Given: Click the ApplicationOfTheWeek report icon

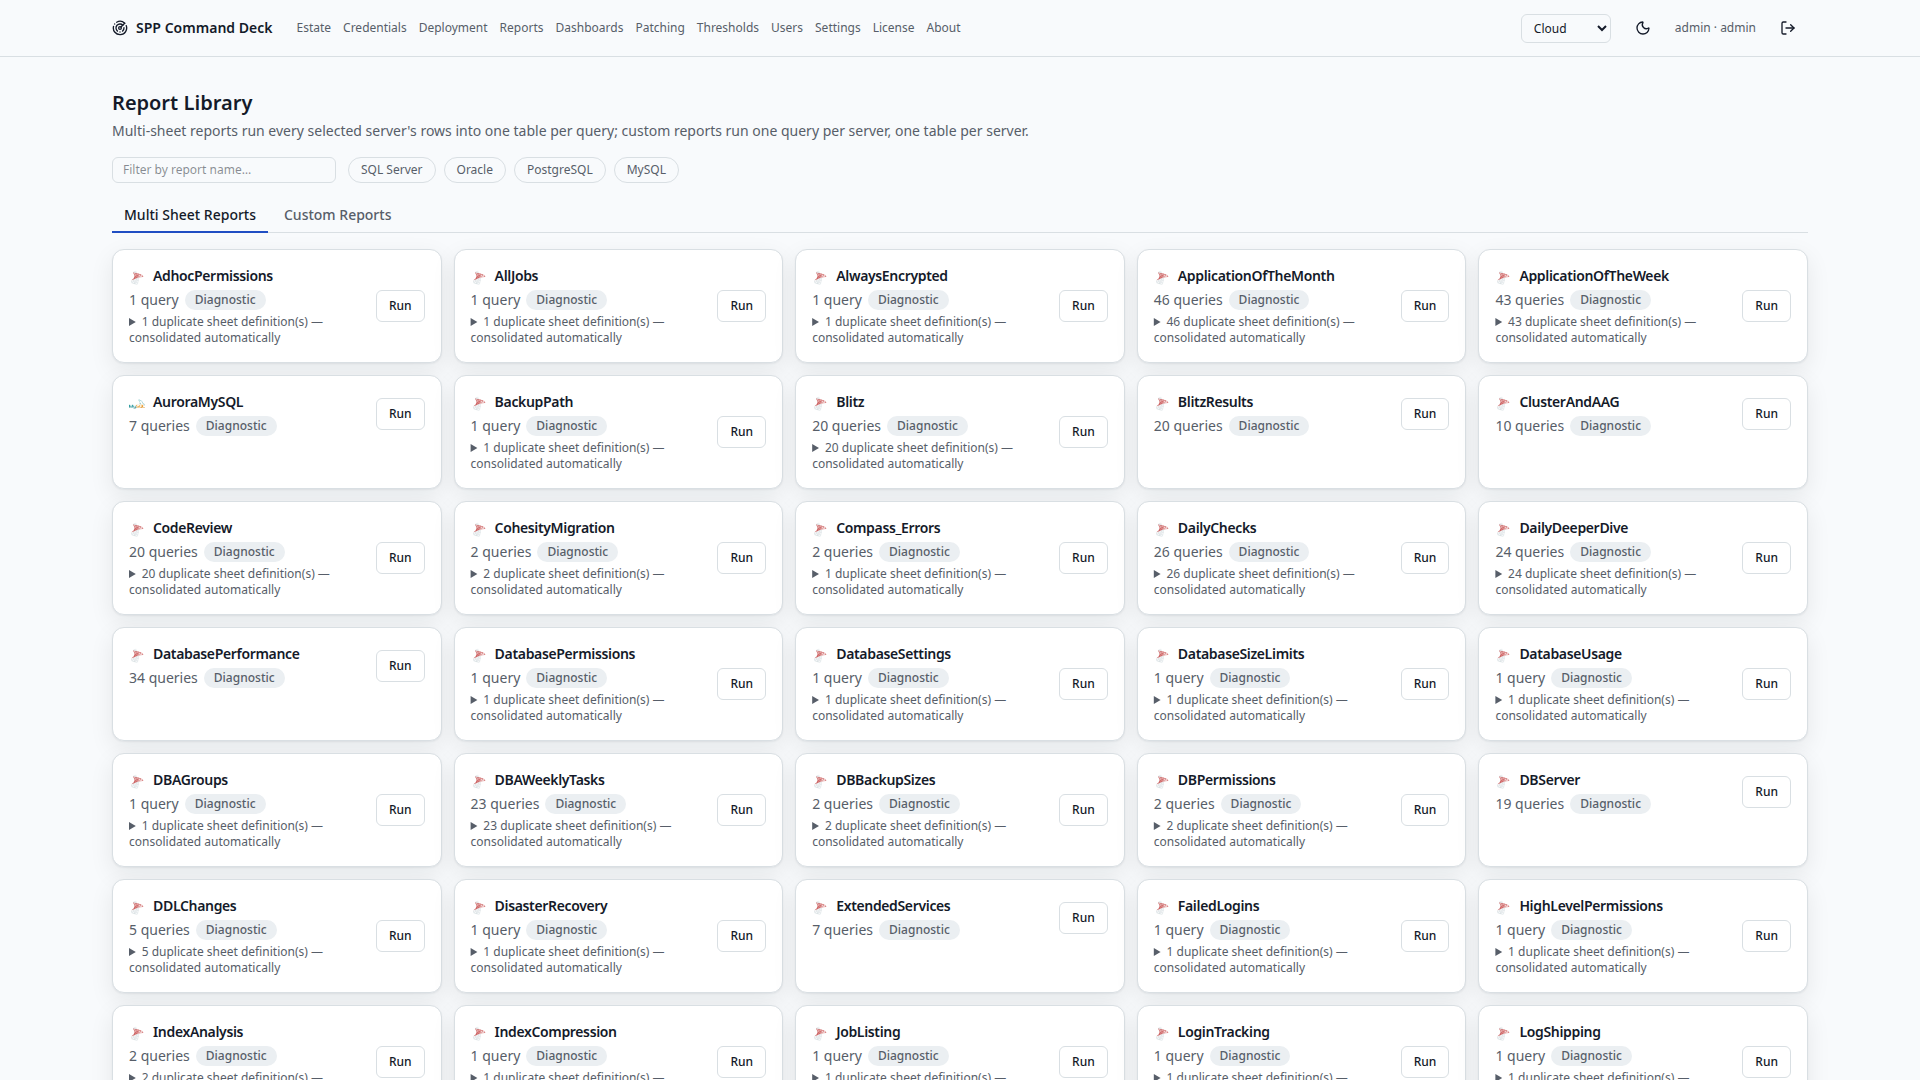Looking at the screenshot, I should tap(1504, 277).
